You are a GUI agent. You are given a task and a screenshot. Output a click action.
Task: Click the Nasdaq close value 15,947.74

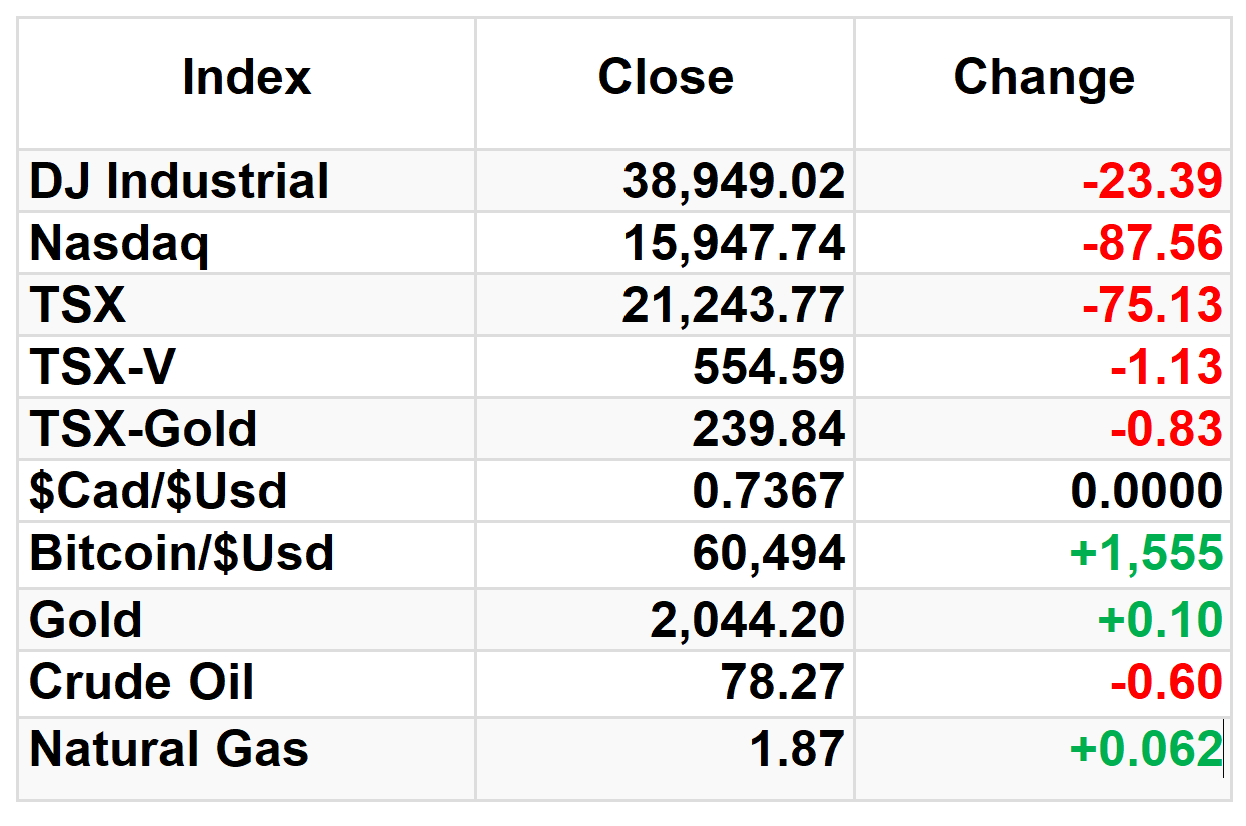pyautogui.click(x=734, y=244)
